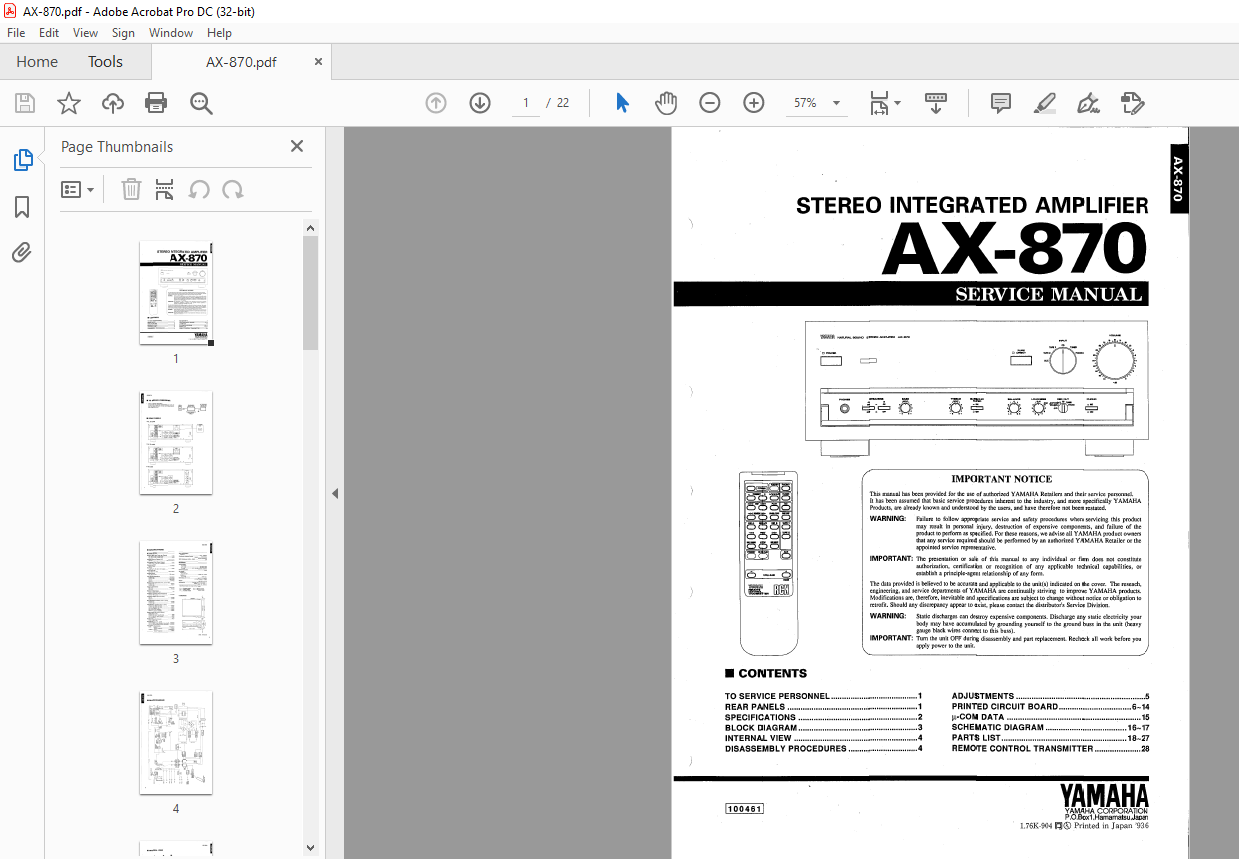Click the scrolling mode keyboard icon

(936, 103)
